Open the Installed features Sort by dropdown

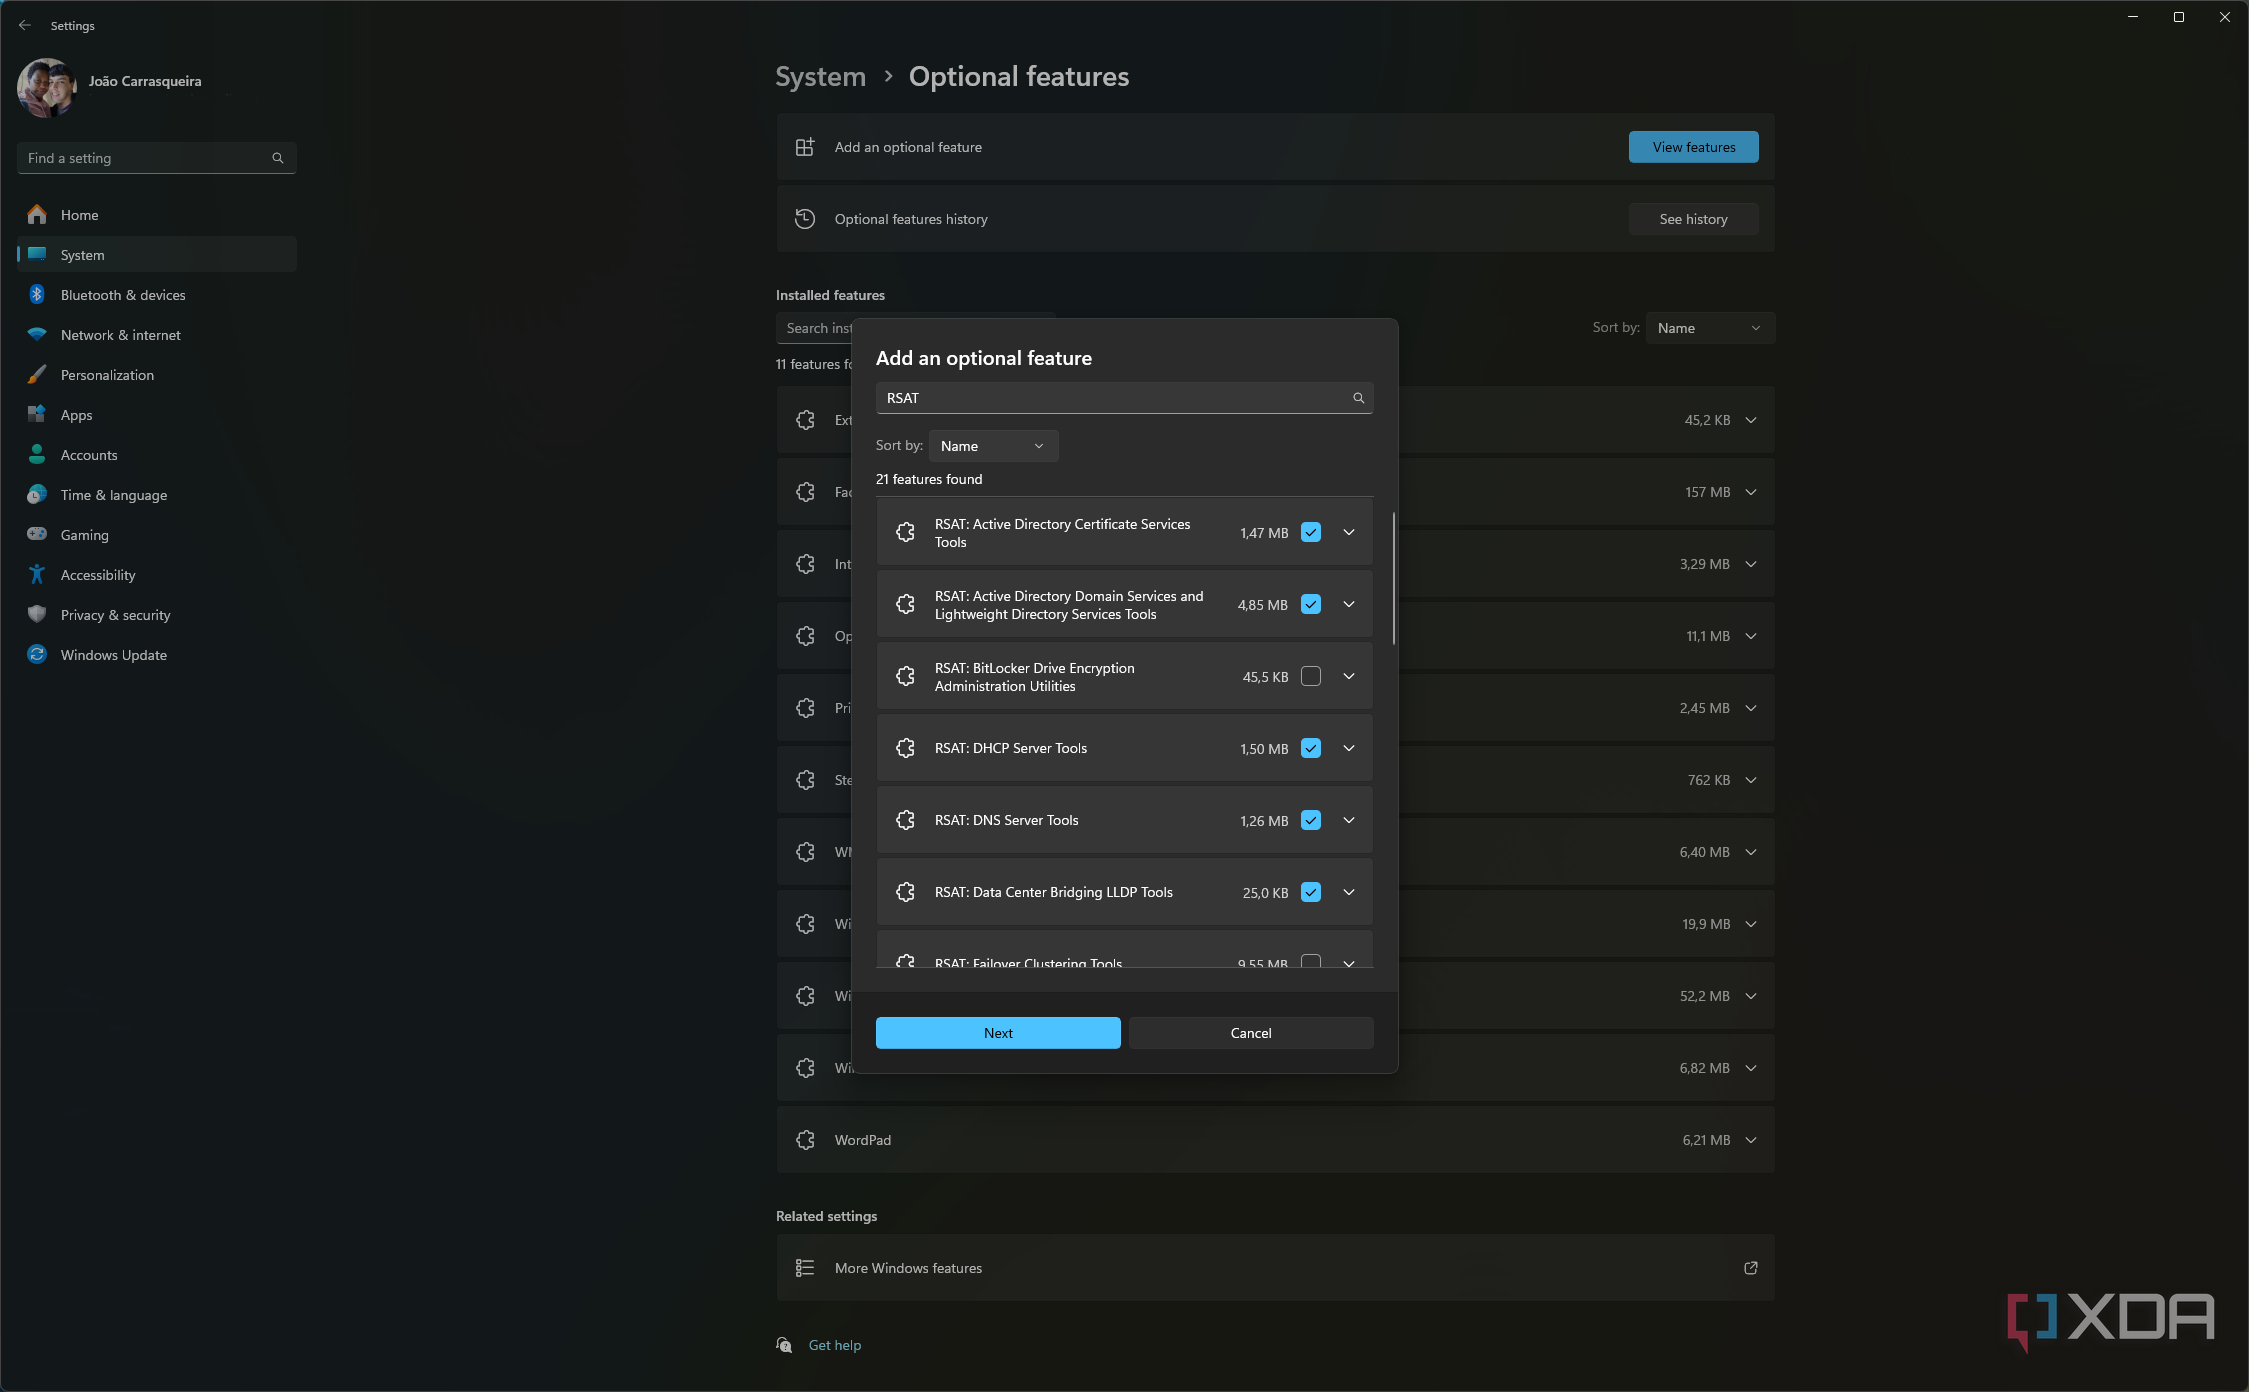tap(1710, 328)
